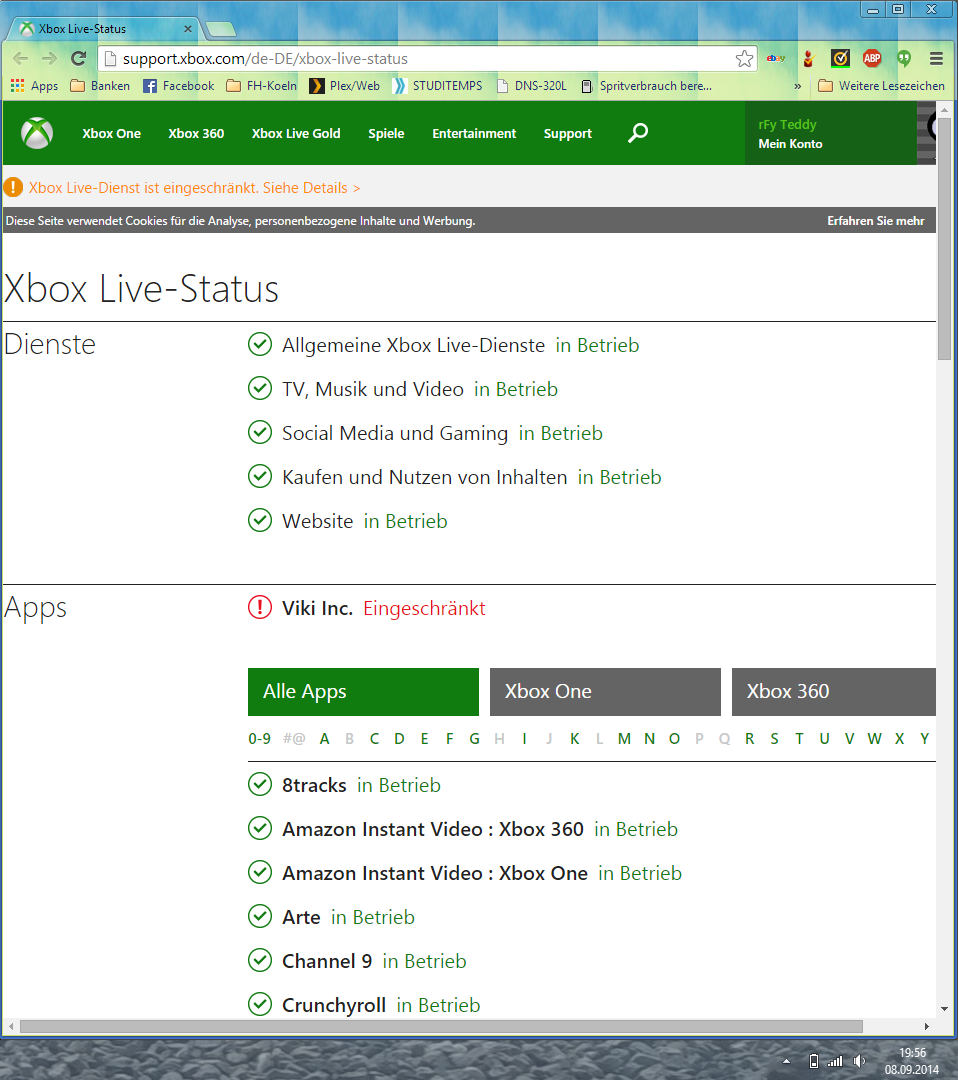Bookmark this page with the star icon

pyautogui.click(x=744, y=59)
